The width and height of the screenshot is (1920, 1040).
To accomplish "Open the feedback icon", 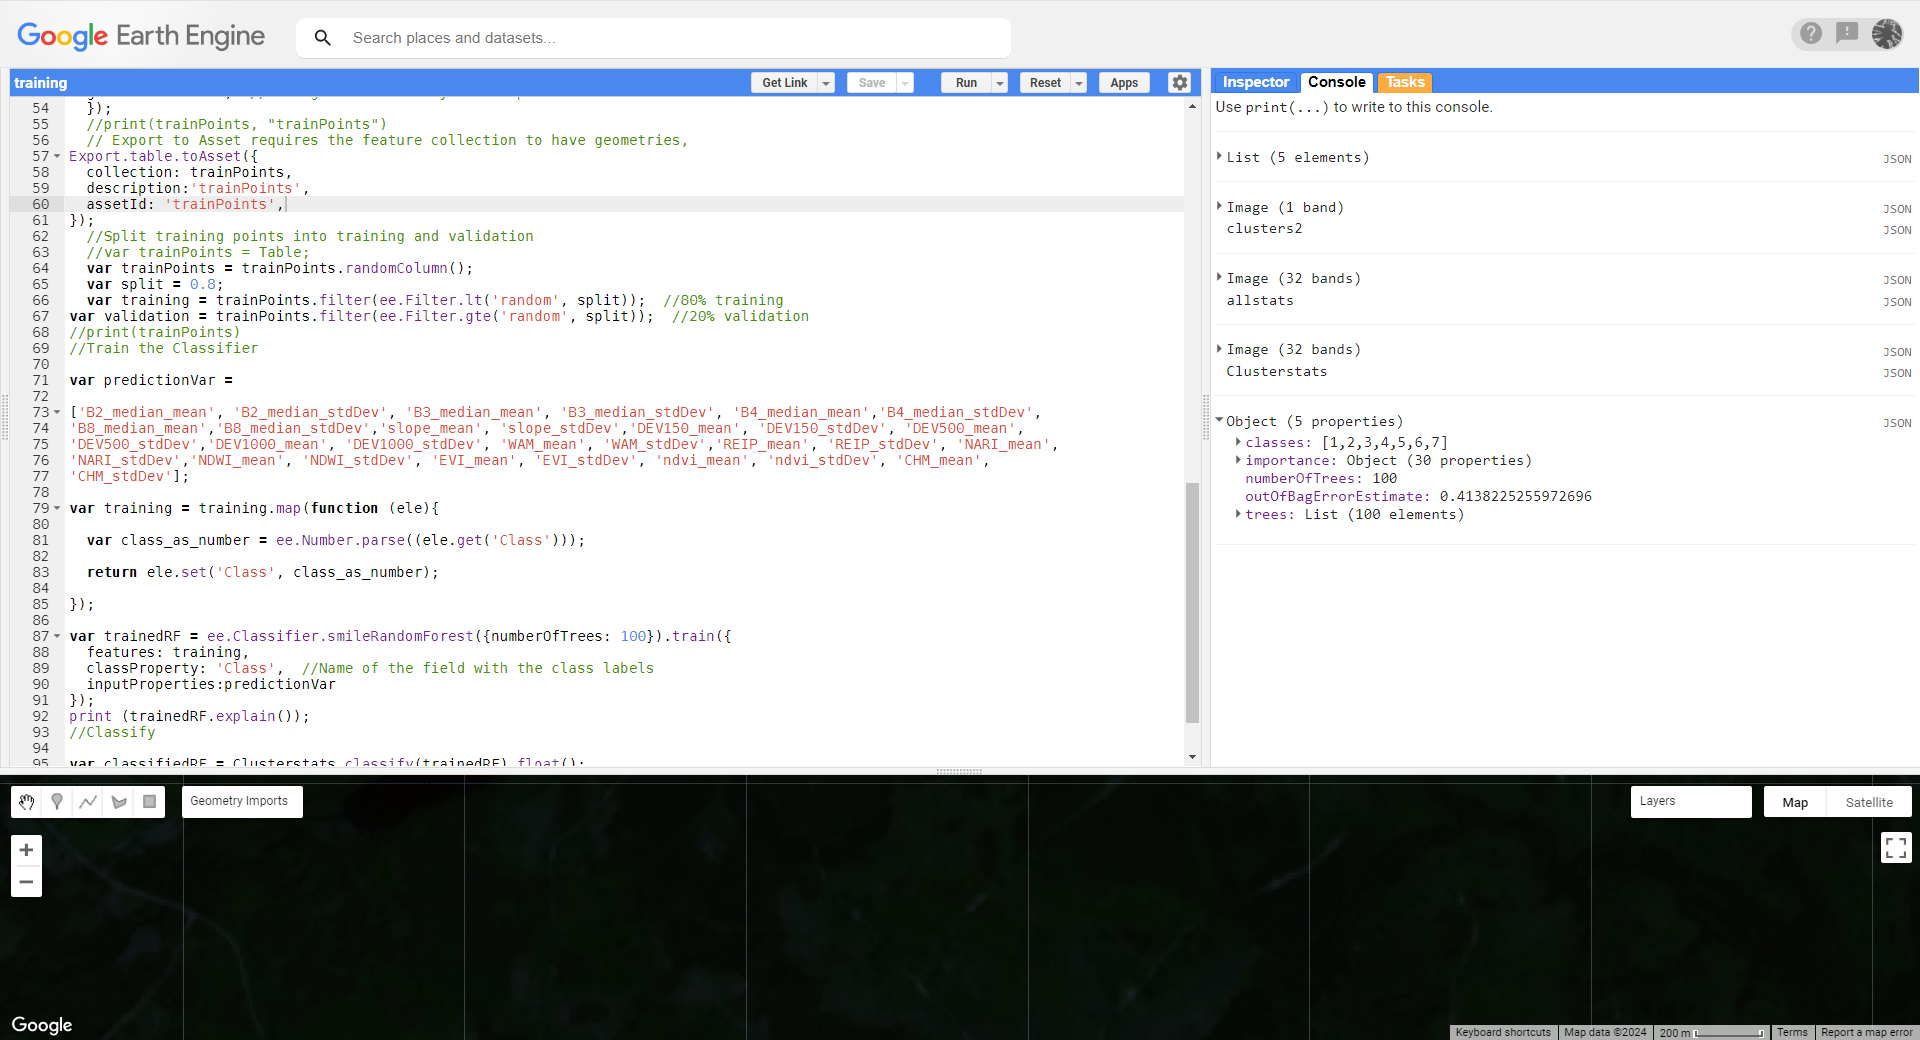I will click(x=1847, y=33).
